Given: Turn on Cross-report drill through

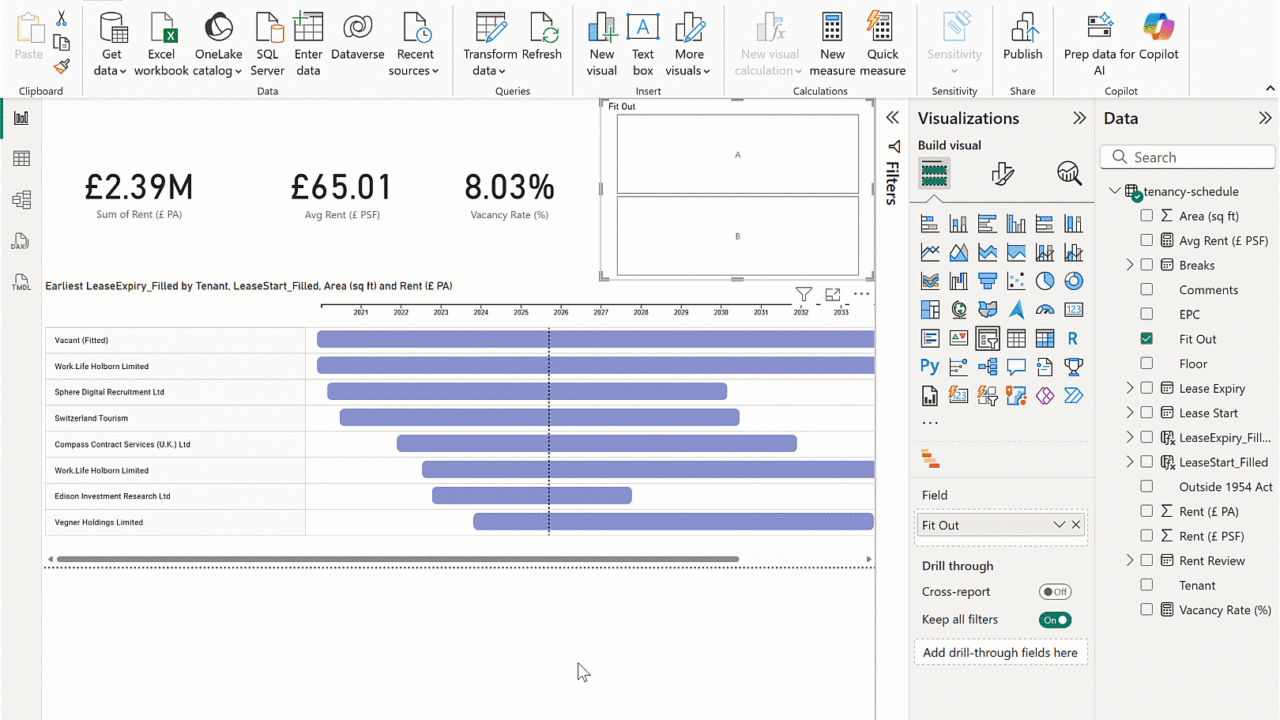Looking at the screenshot, I should pos(1055,592).
